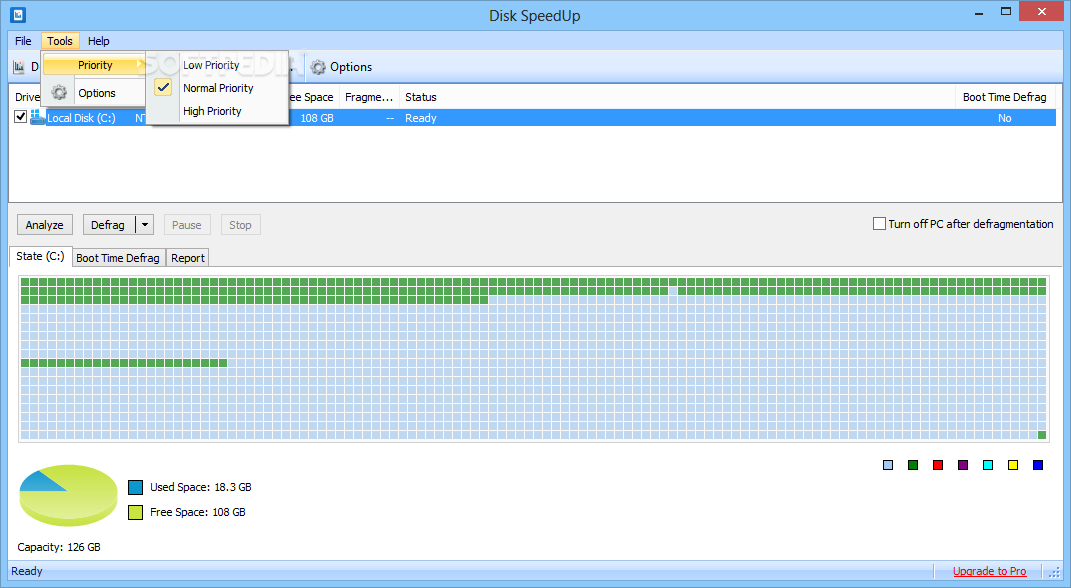
Task: Switch to the Report tab
Action: coord(188,257)
